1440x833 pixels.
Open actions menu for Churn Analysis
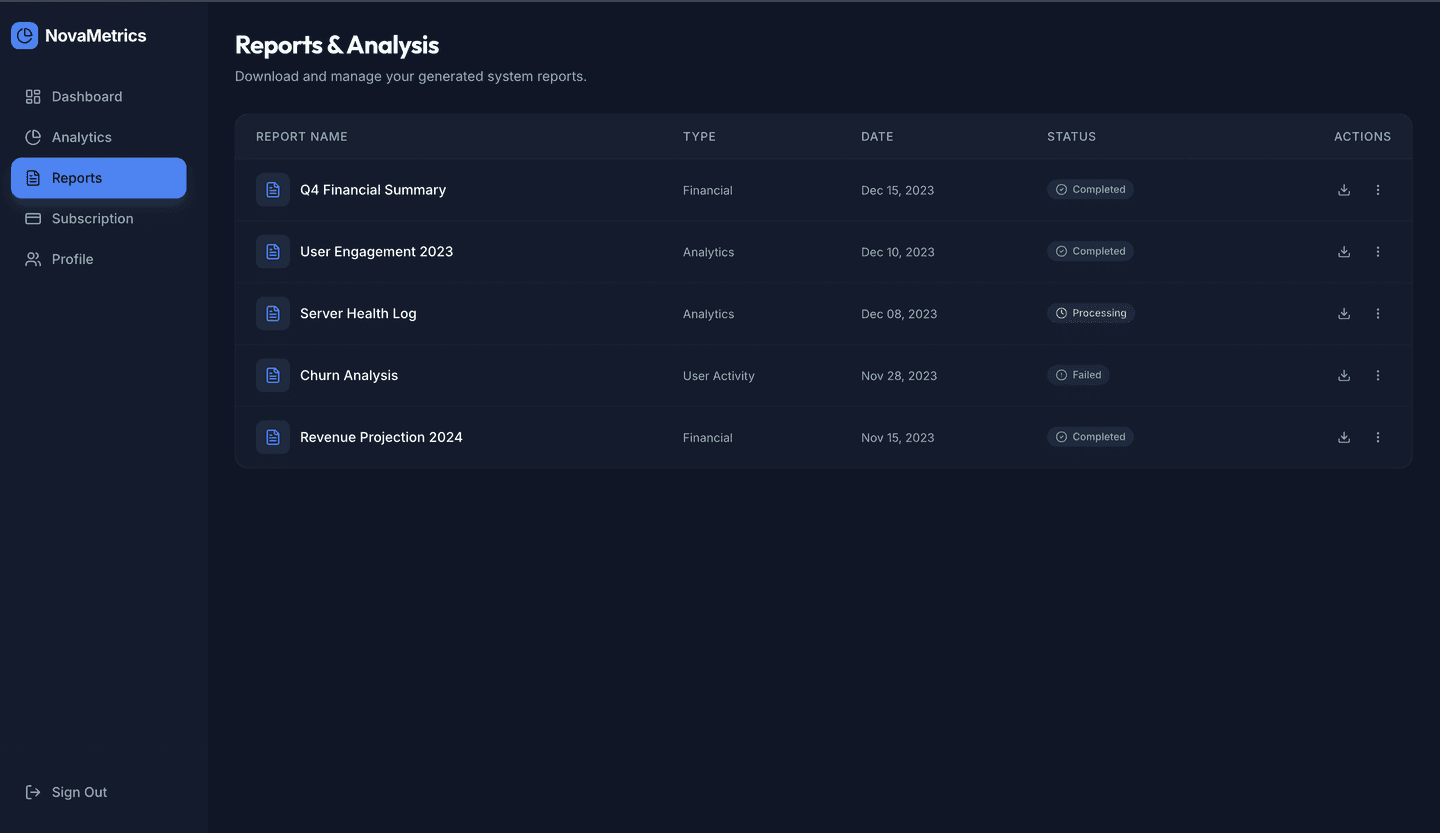point(1377,375)
